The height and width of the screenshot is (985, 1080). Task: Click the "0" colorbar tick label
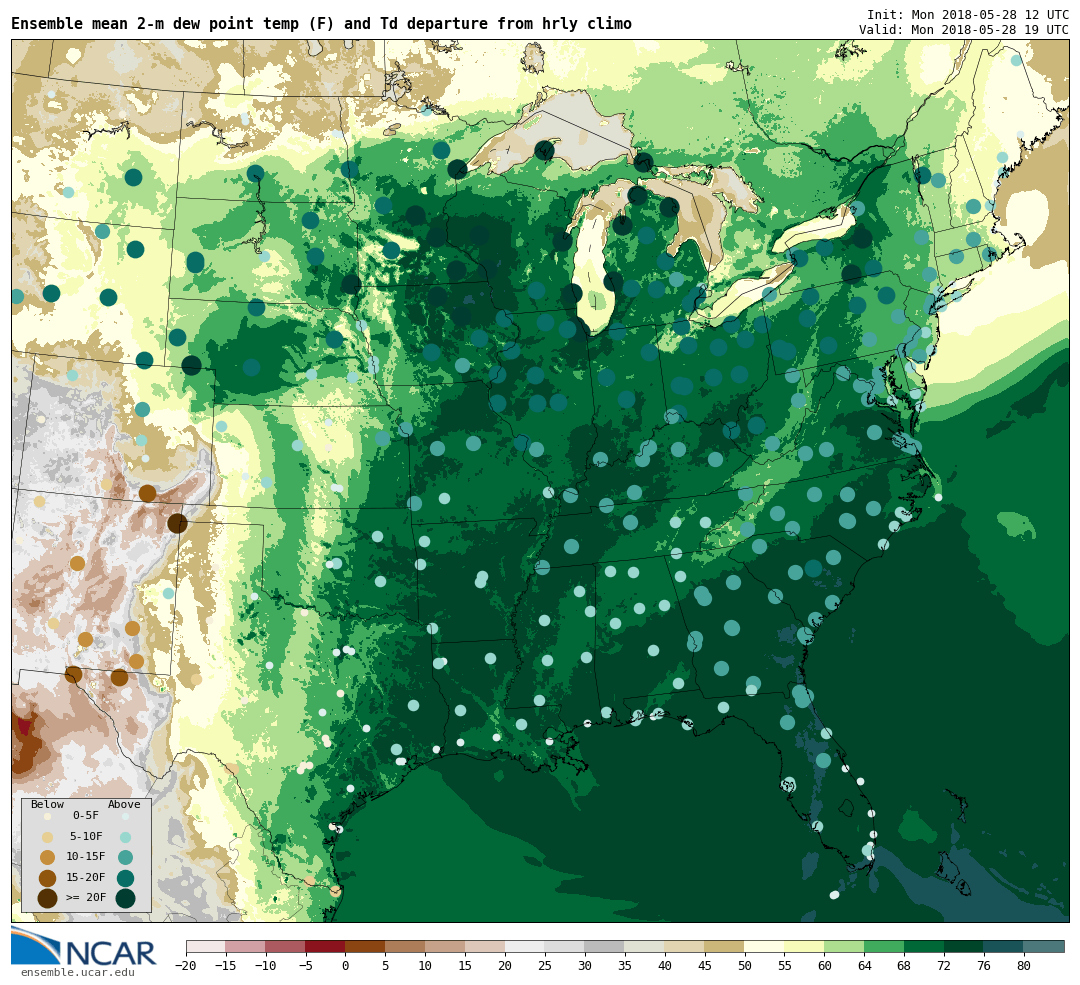tap(346, 966)
